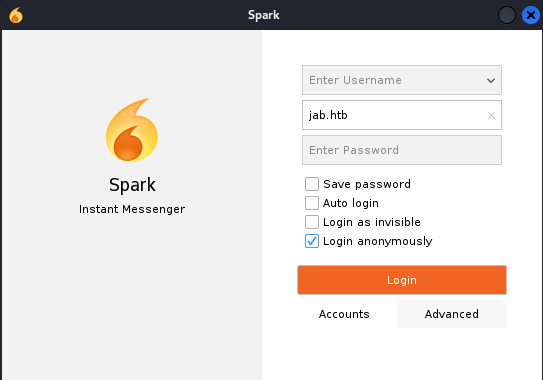Enable the Save password checkbox
This screenshot has width=543, height=380.
coord(312,184)
